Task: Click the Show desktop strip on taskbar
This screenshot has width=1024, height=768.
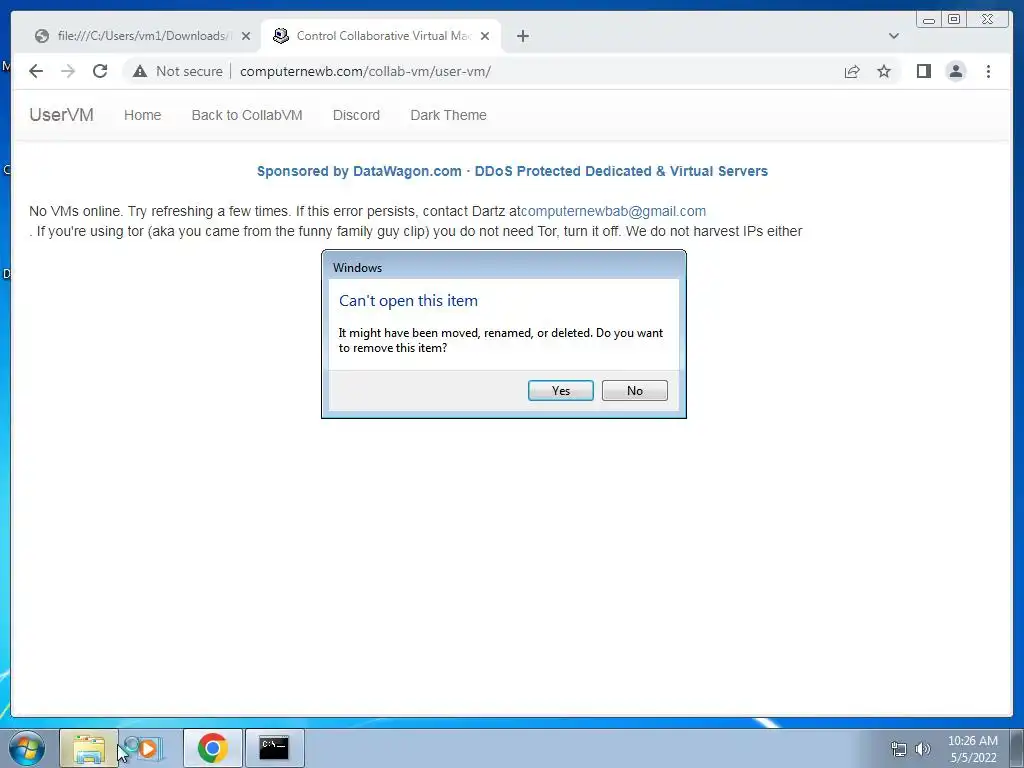Action: pyautogui.click(x=1018, y=748)
